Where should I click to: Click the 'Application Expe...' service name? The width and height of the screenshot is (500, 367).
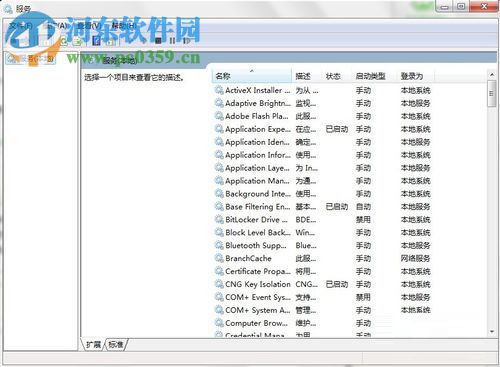(x=258, y=129)
